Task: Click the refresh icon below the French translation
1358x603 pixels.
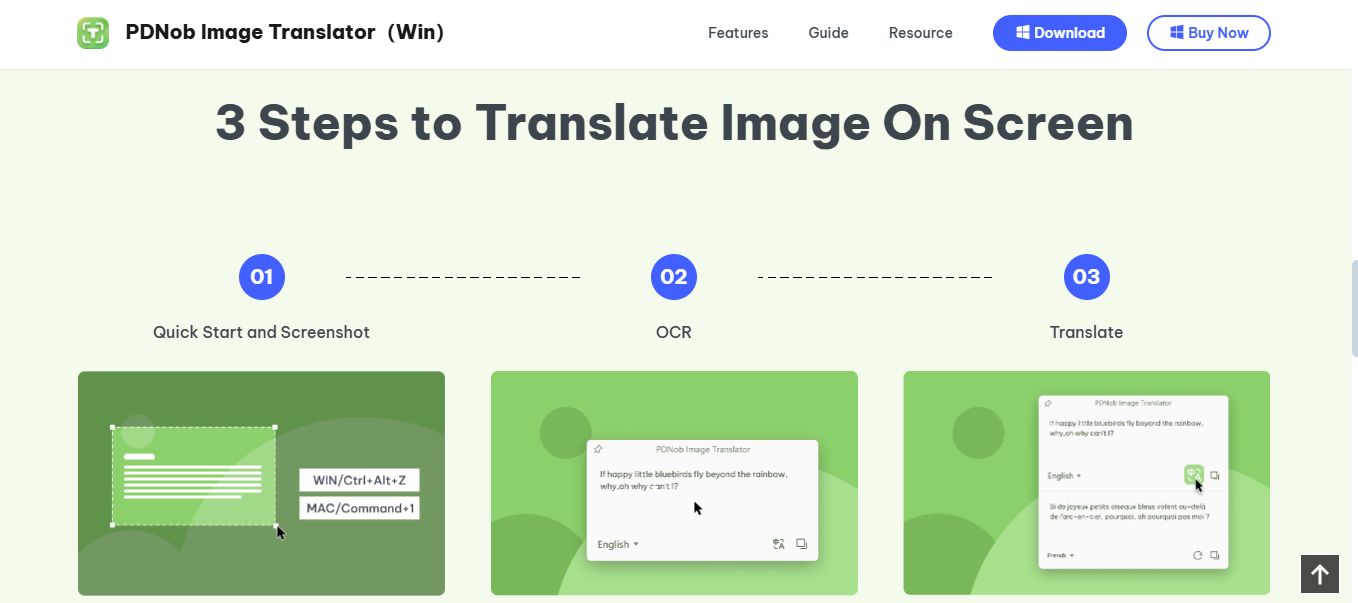Action: point(1198,555)
